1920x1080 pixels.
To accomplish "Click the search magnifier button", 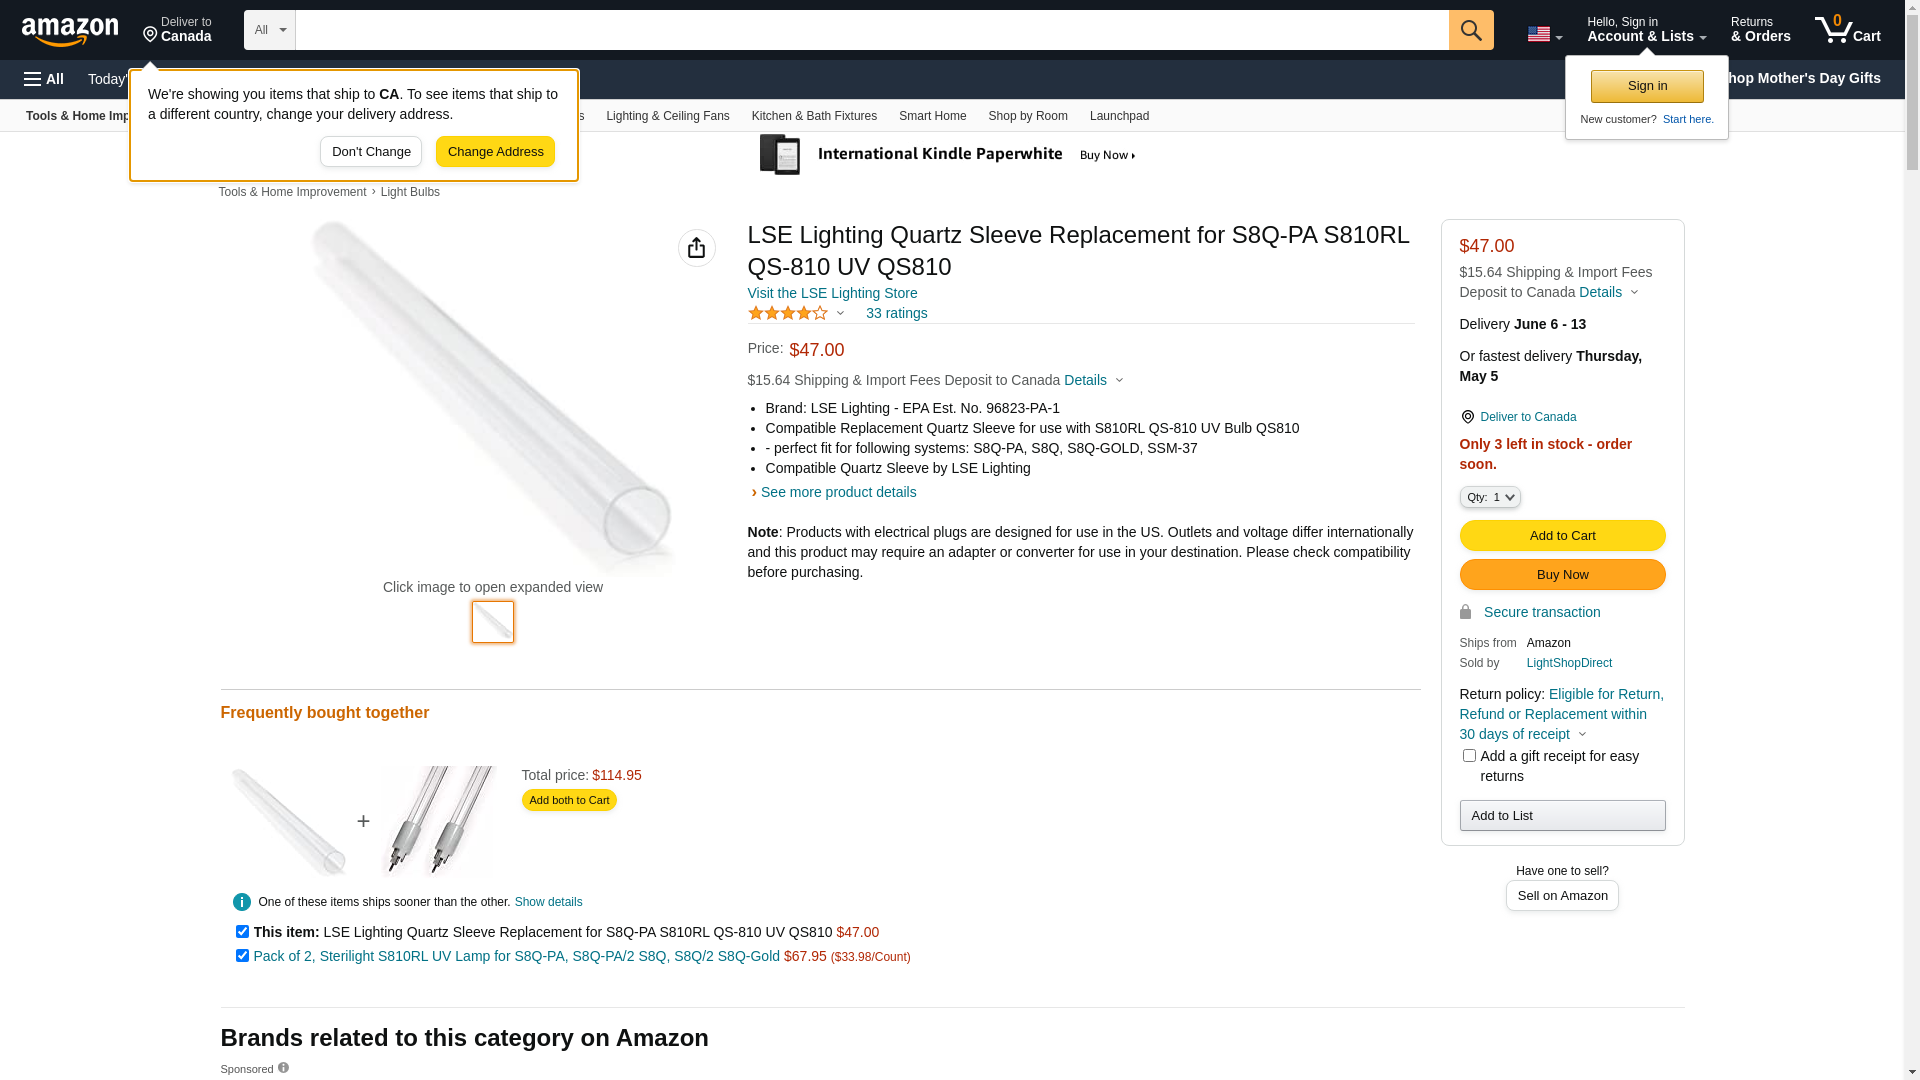I will coord(1471,30).
